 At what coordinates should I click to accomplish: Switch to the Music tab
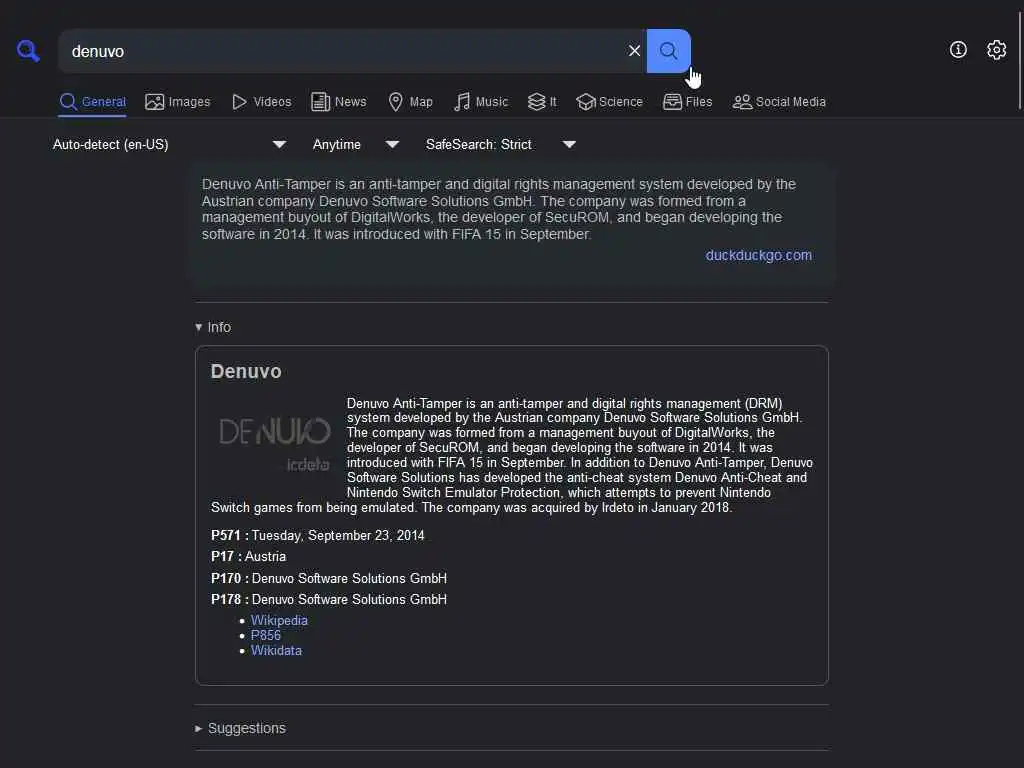(481, 102)
